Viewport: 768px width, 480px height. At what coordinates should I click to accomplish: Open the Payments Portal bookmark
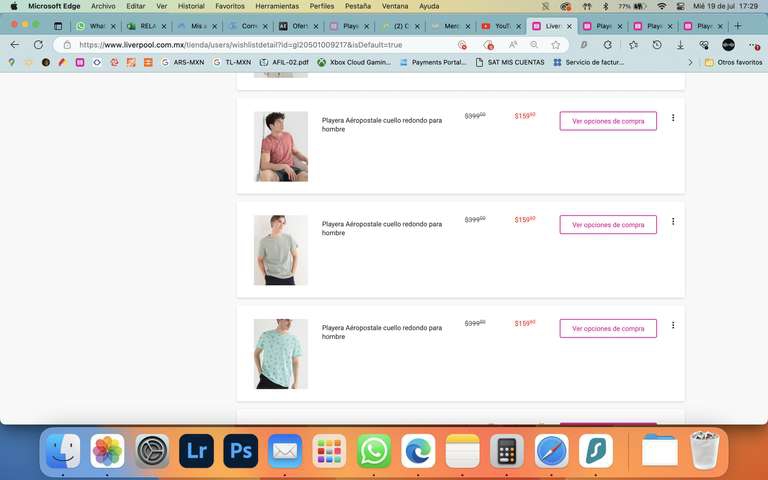click(x=433, y=62)
